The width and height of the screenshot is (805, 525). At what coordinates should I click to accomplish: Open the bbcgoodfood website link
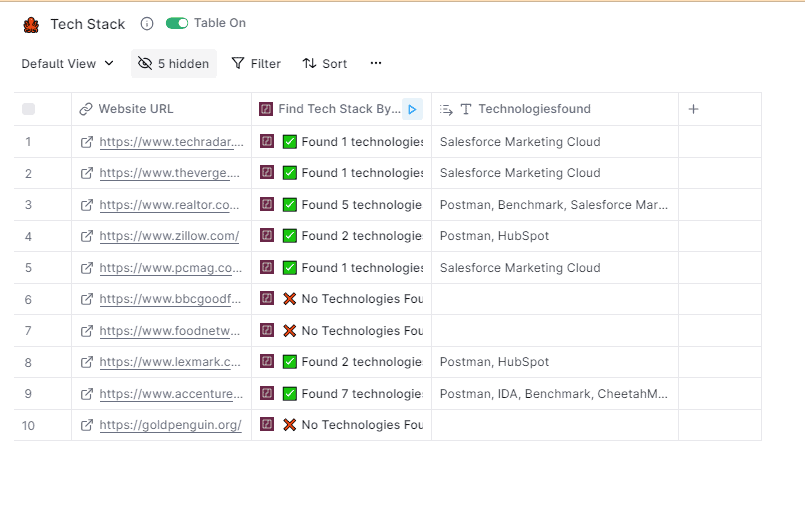170,299
